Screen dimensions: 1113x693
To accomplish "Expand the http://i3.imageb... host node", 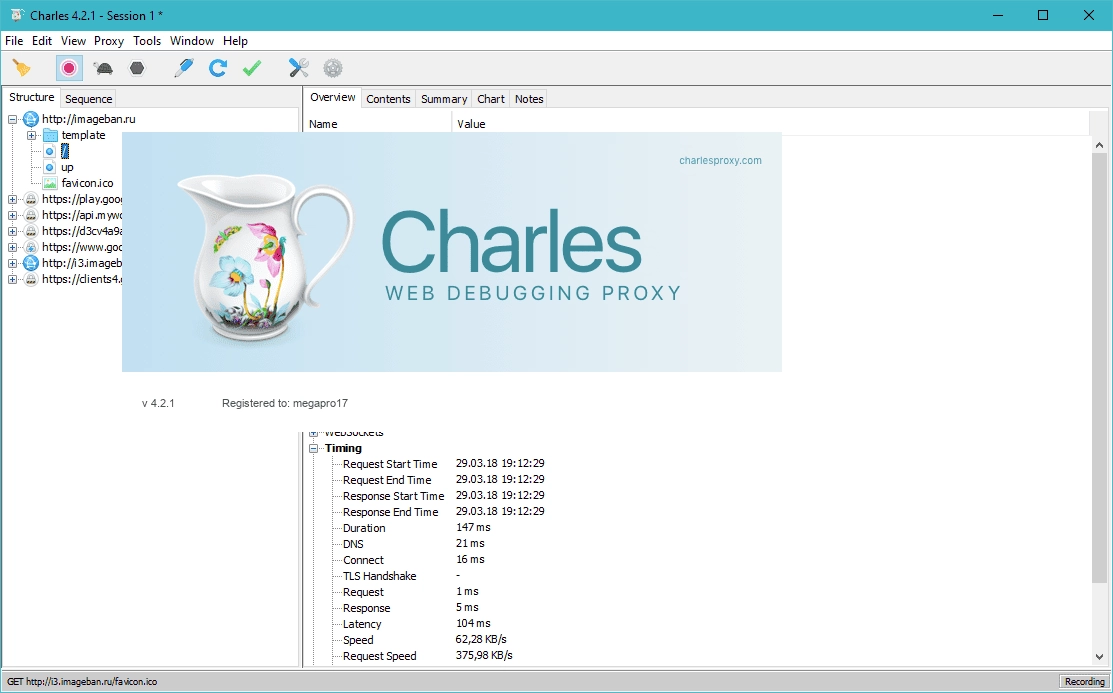I will pos(12,263).
